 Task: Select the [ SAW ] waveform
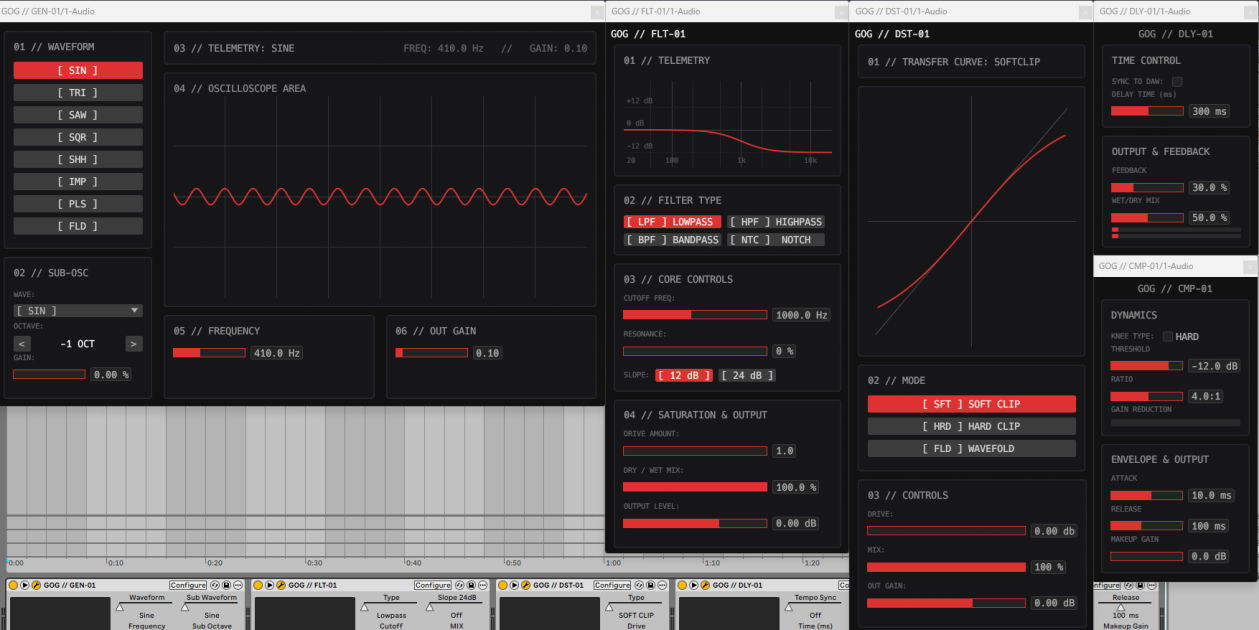(x=78, y=115)
